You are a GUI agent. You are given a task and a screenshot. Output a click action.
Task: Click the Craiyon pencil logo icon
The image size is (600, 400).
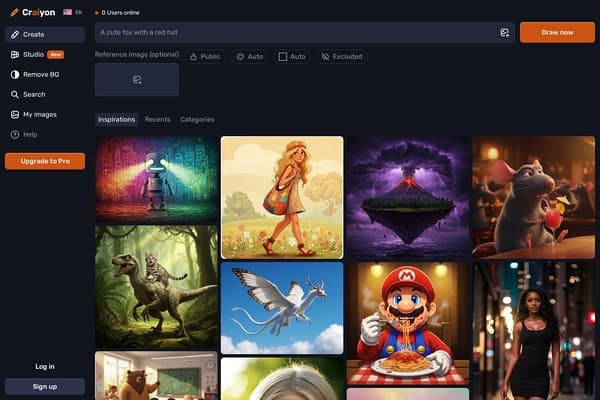tap(15, 13)
